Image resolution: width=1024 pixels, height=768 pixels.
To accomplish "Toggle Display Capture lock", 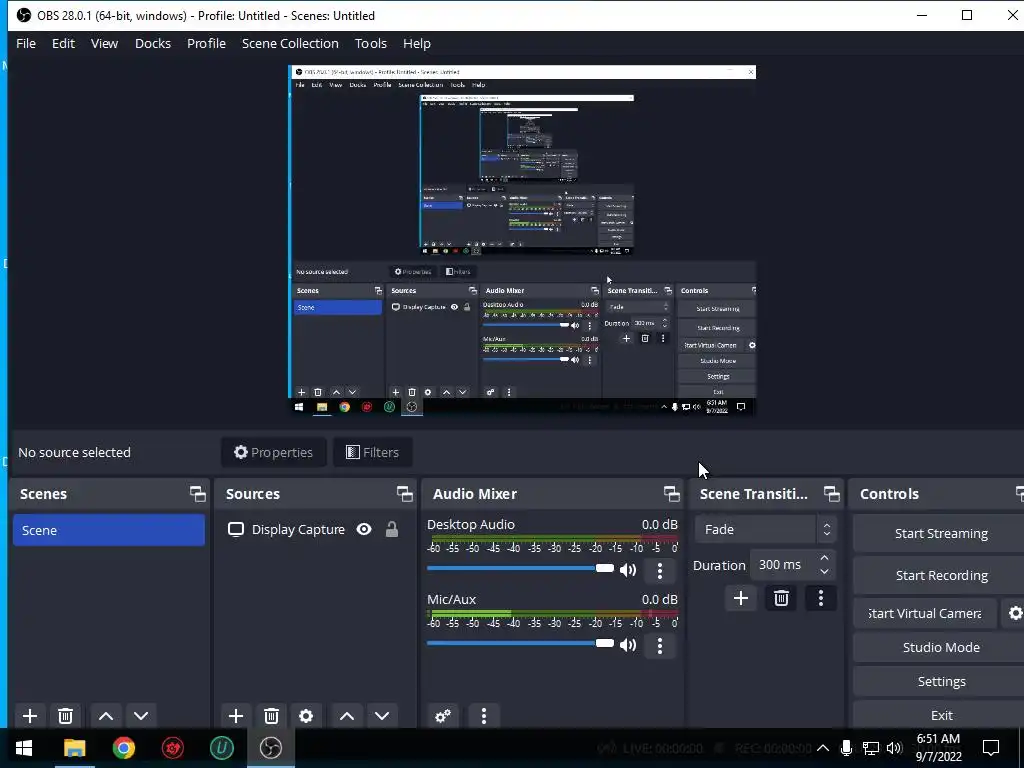I will (392, 529).
